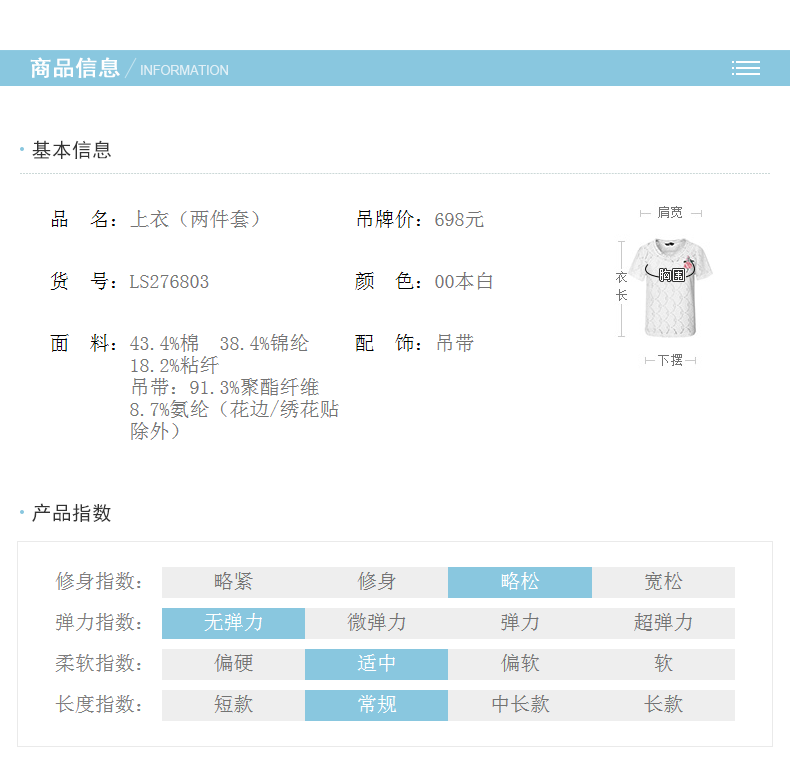Select 常规 length option
790x762 pixels.
coord(377,705)
